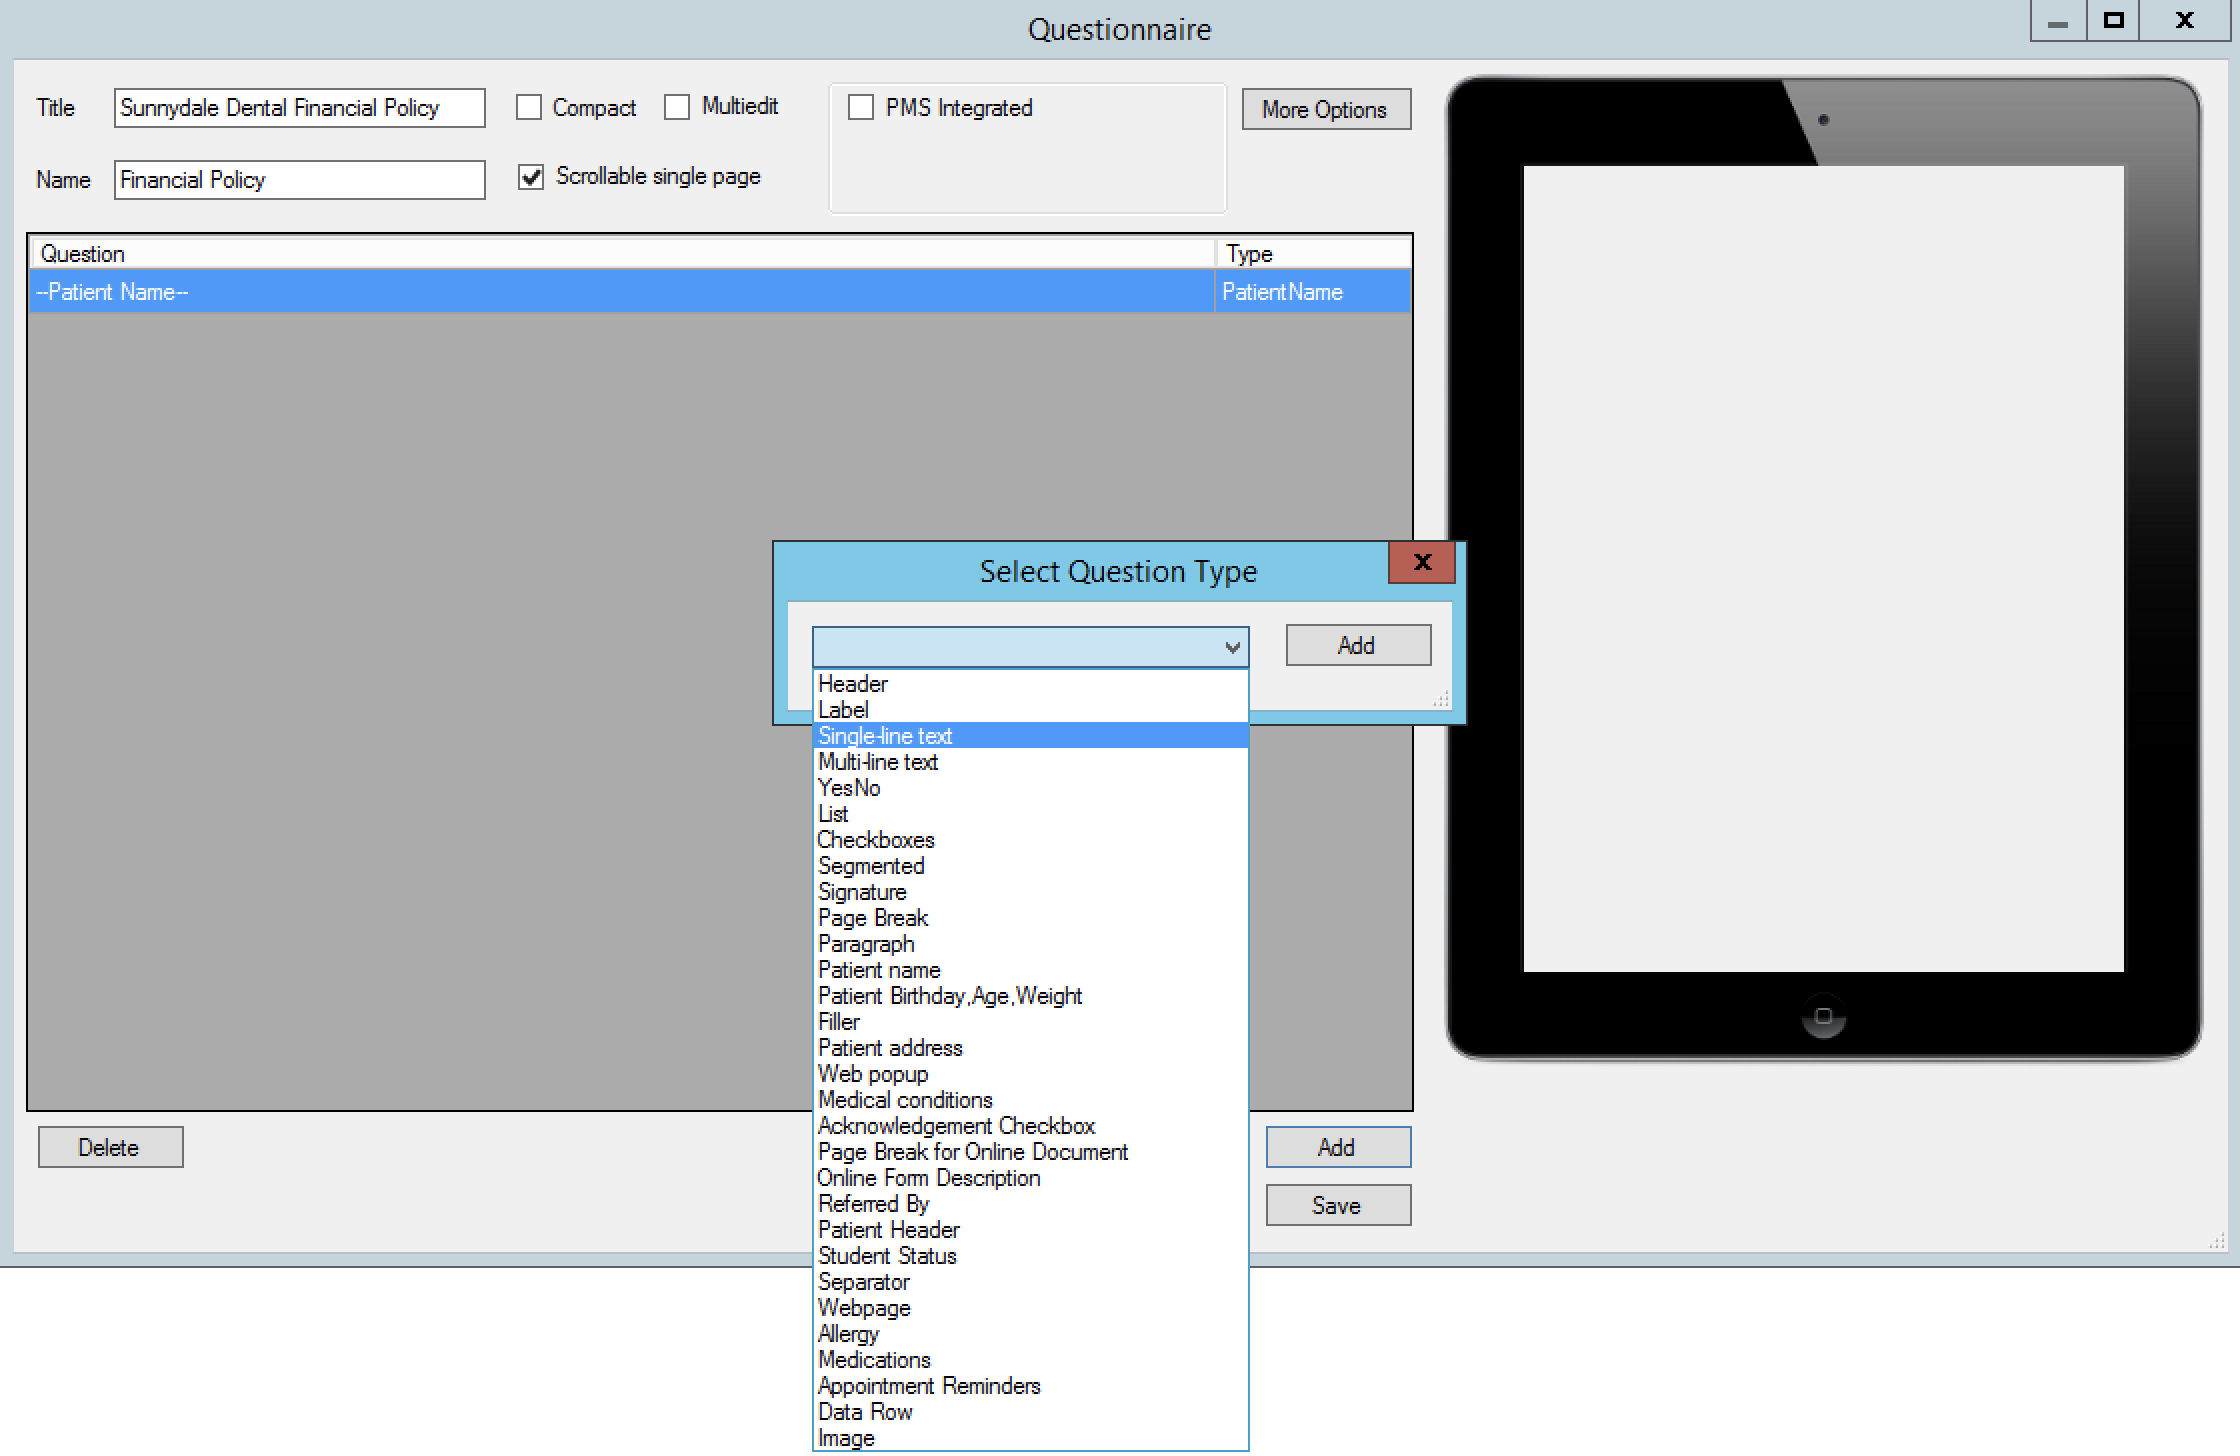The width and height of the screenshot is (2240, 1456).
Task: Close the Select Question Type dialog
Action: (1422, 562)
